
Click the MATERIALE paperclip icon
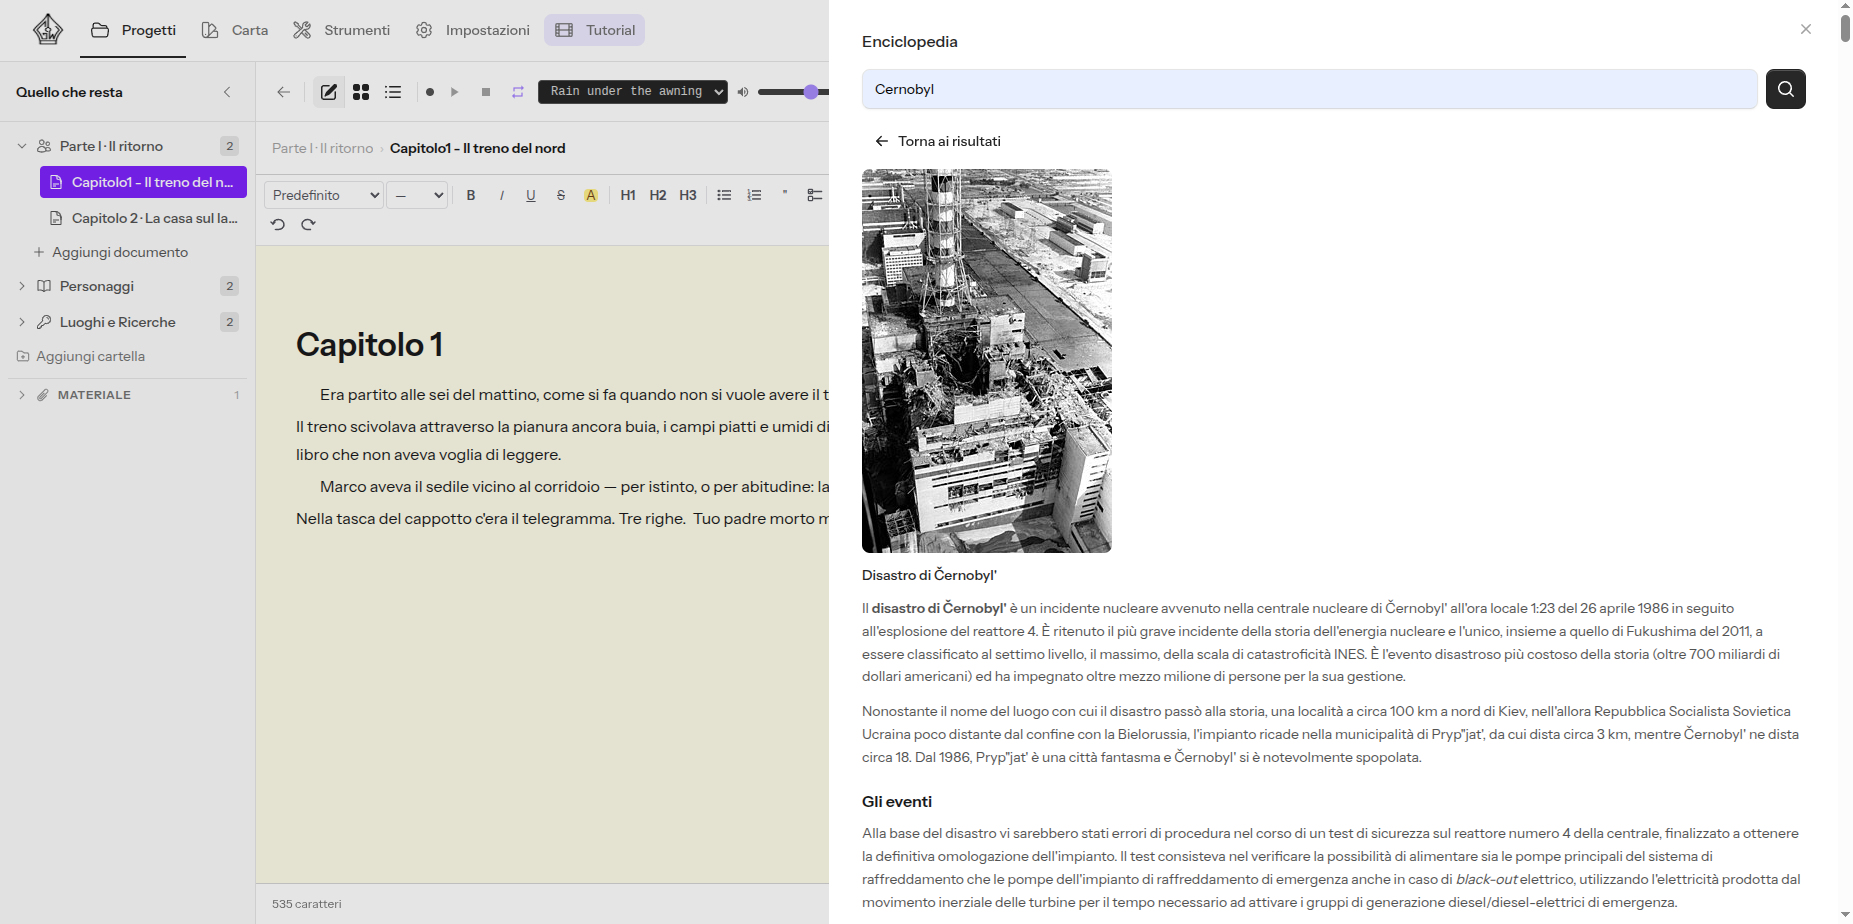click(x=43, y=395)
